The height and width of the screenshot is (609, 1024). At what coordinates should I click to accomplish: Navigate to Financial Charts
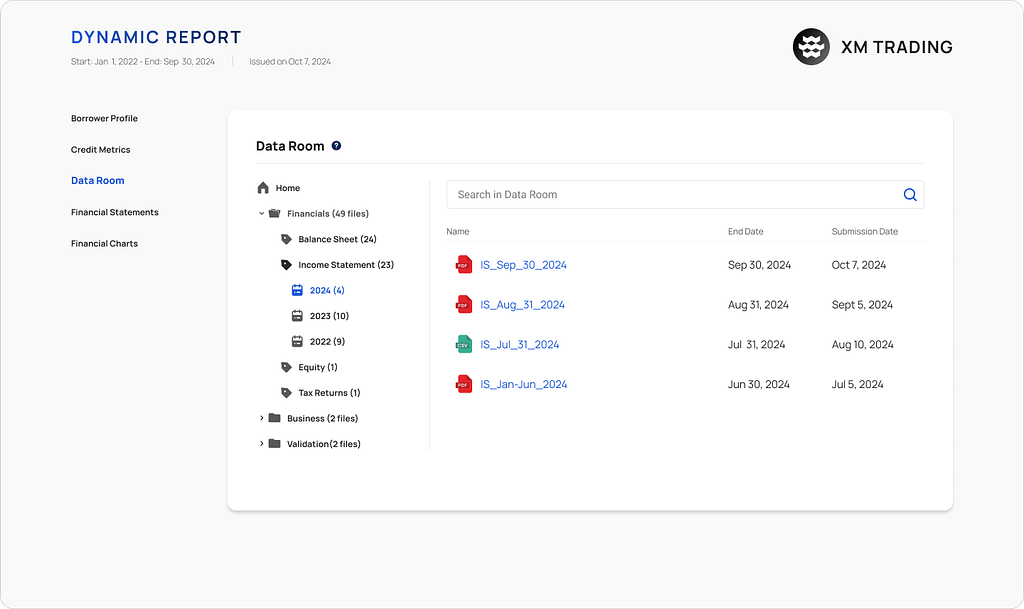[104, 243]
